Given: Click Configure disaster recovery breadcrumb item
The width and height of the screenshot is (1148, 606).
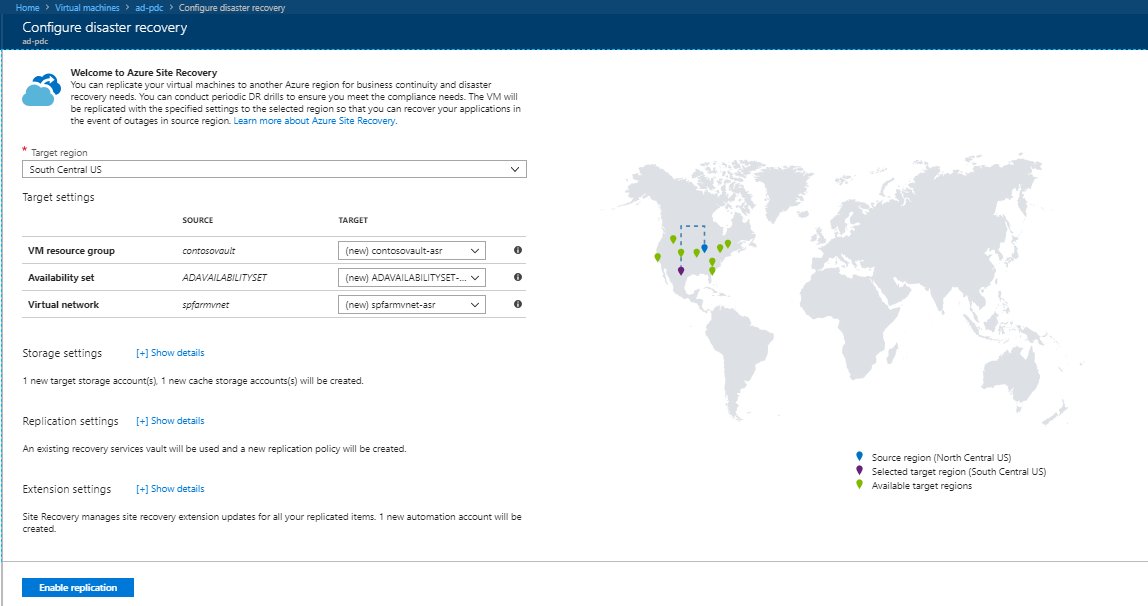Looking at the screenshot, I should click(232, 7).
